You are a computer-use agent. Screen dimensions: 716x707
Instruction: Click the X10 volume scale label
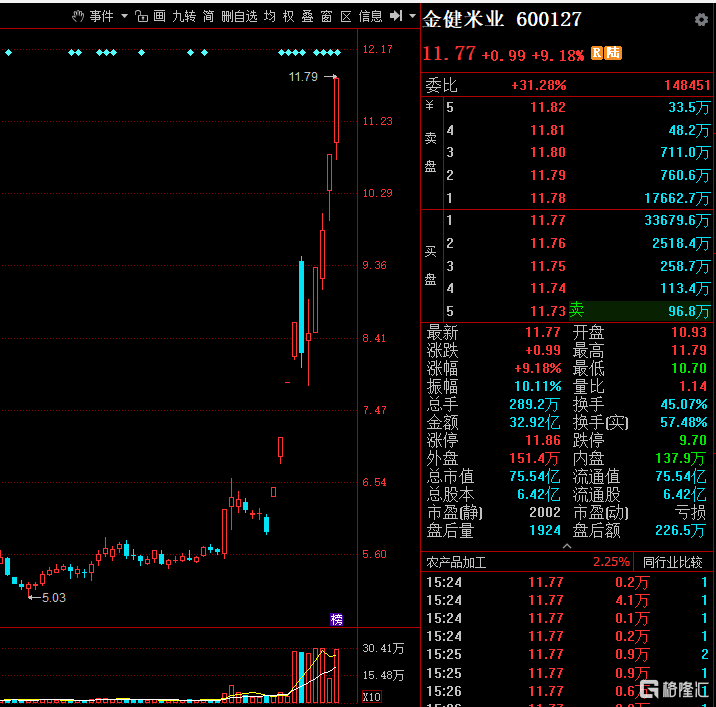371,697
